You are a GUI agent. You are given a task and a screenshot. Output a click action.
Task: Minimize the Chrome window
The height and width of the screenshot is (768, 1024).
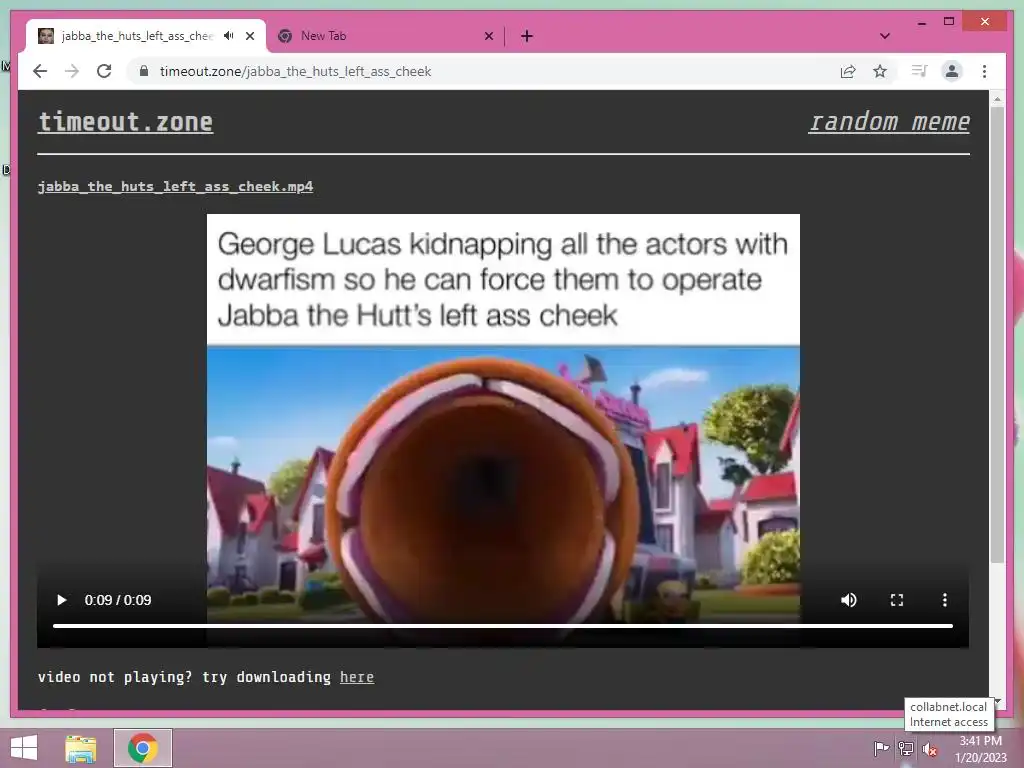click(x=921, y=23)
